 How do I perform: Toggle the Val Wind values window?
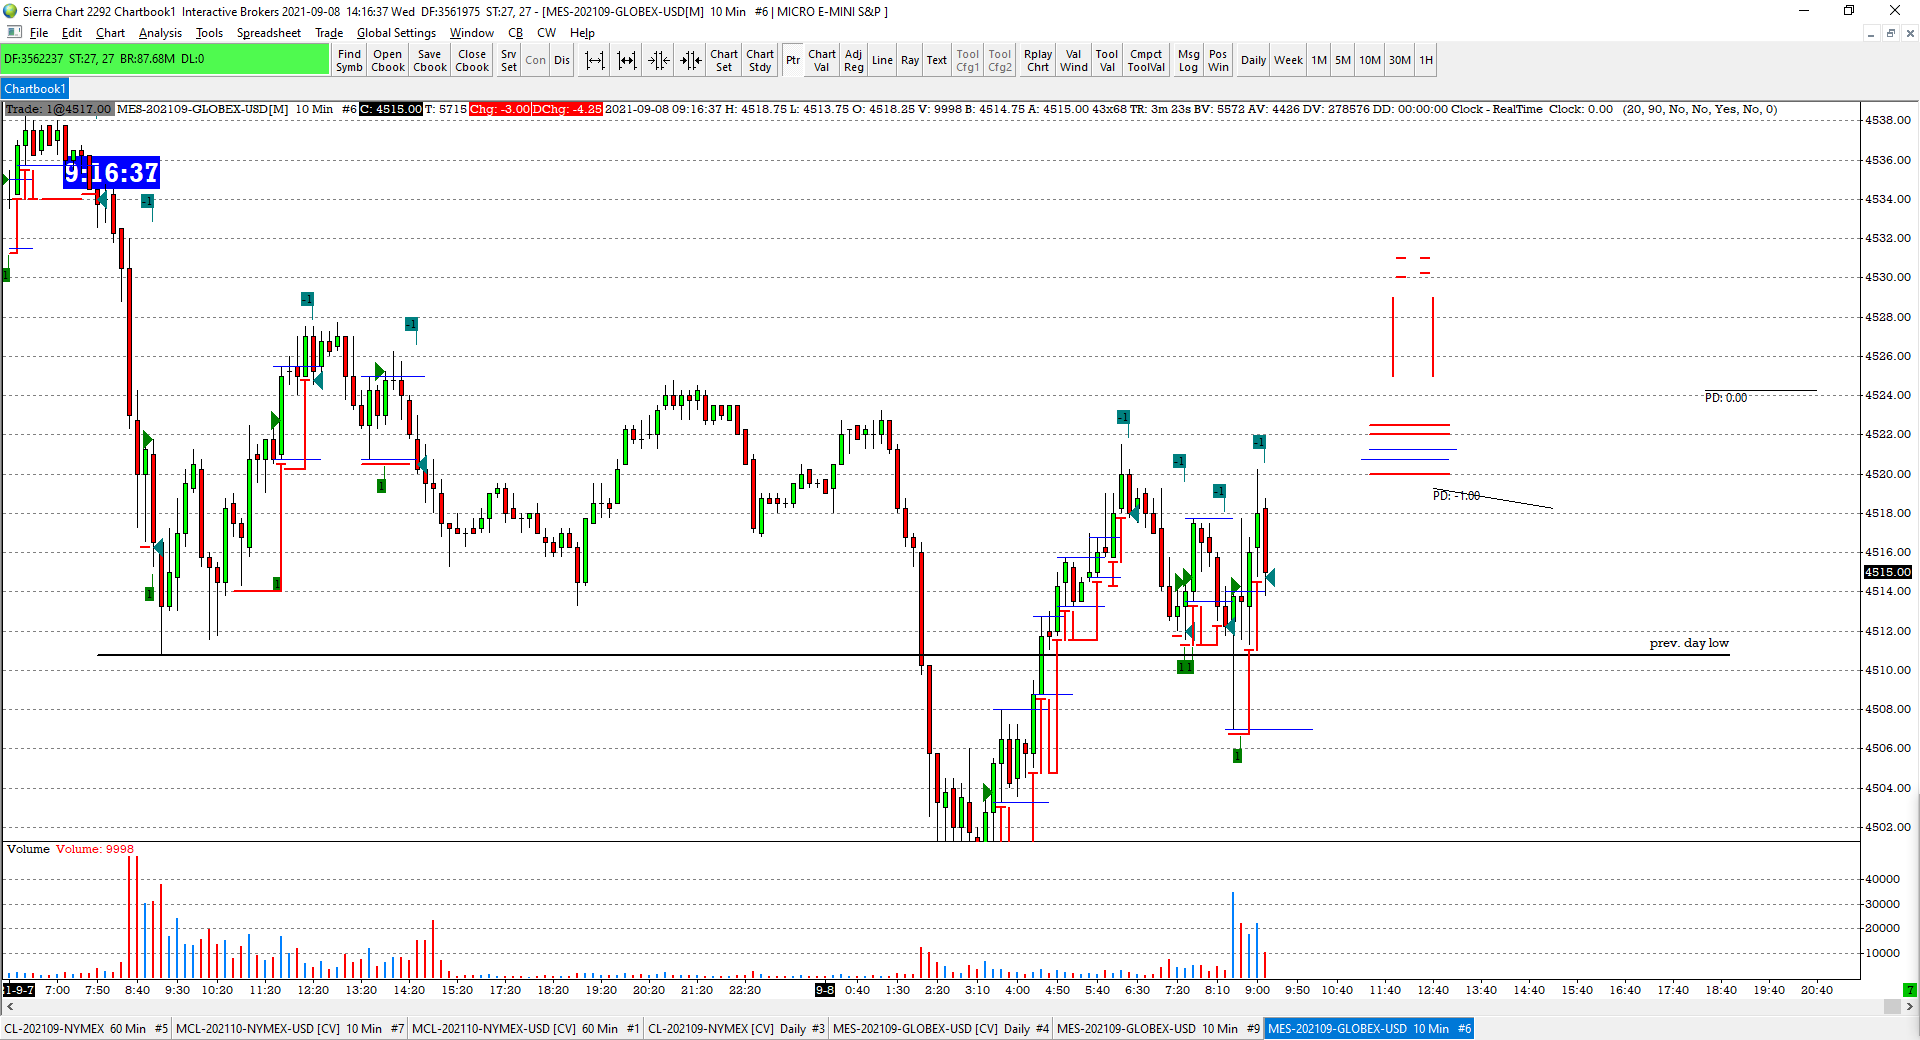(x=1074, y=60)
